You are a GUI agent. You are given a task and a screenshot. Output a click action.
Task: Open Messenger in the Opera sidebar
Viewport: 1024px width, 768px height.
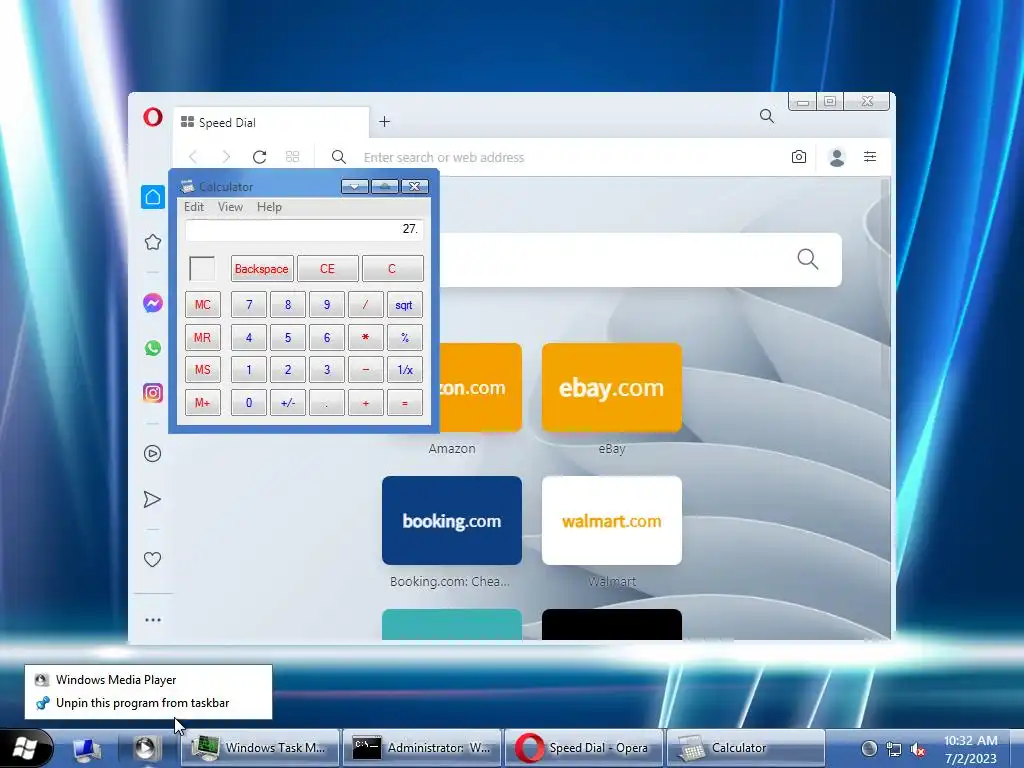pos(153,303)
